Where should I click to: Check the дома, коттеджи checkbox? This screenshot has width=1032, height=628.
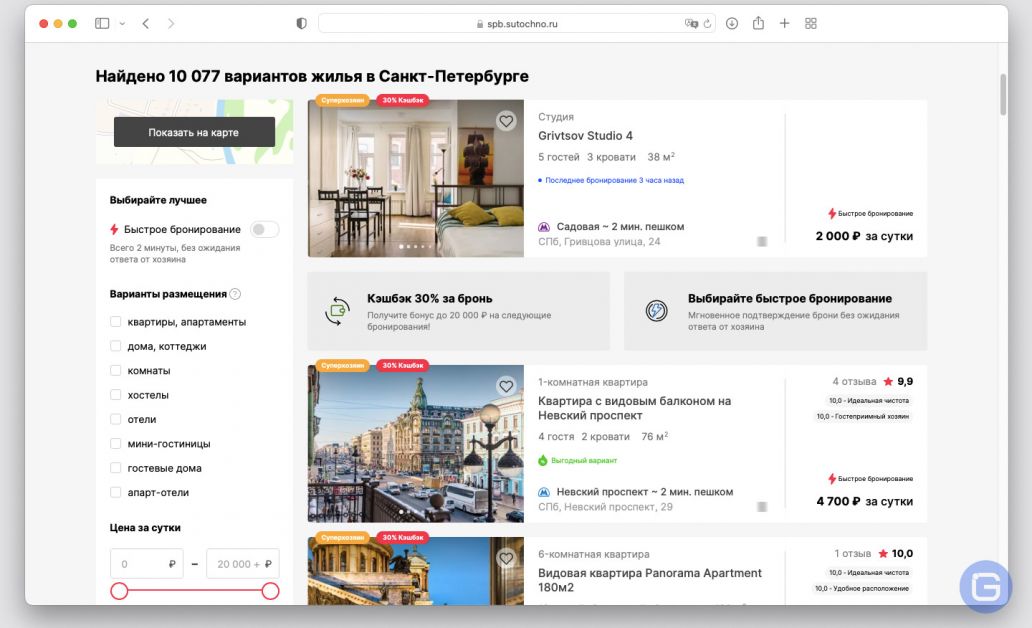(x=116, y=346)
